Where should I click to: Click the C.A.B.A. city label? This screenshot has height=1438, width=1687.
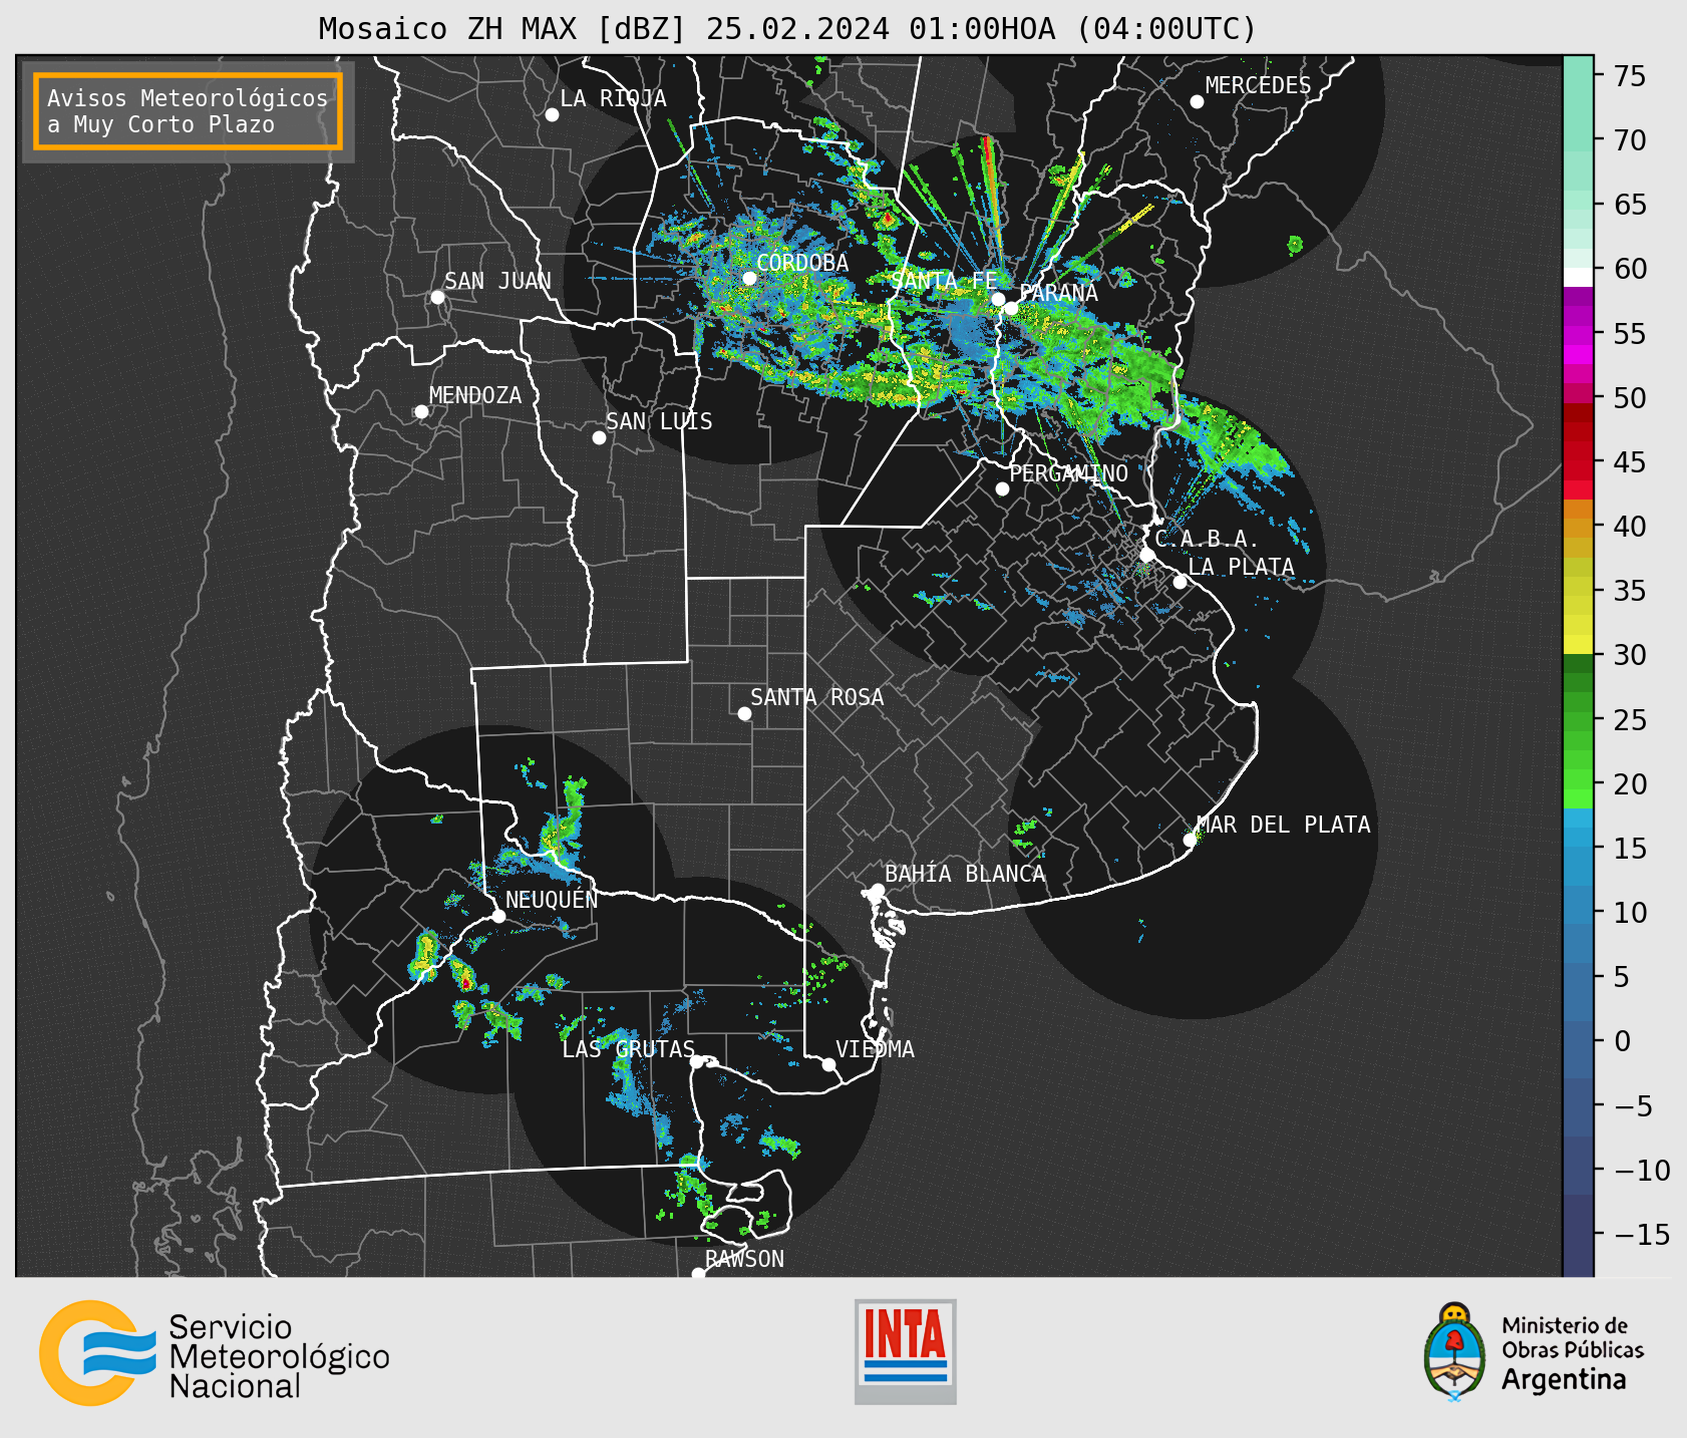tap(1207, 539)
